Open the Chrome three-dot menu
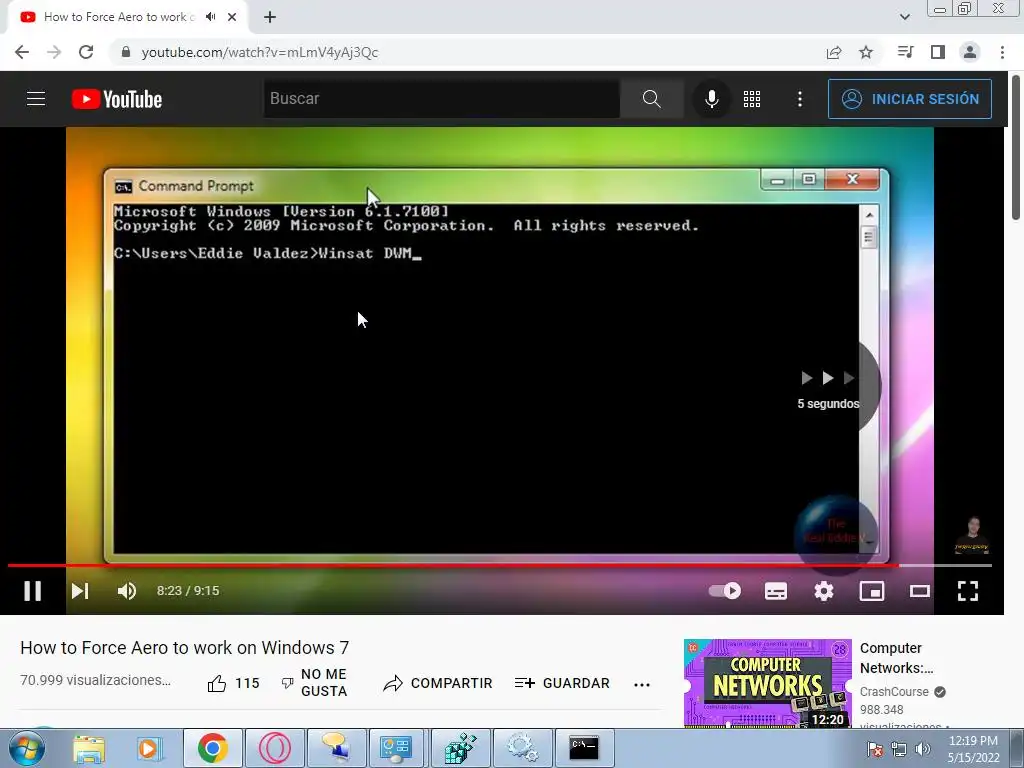The image size is (1024, 768). click(1002, 52)
